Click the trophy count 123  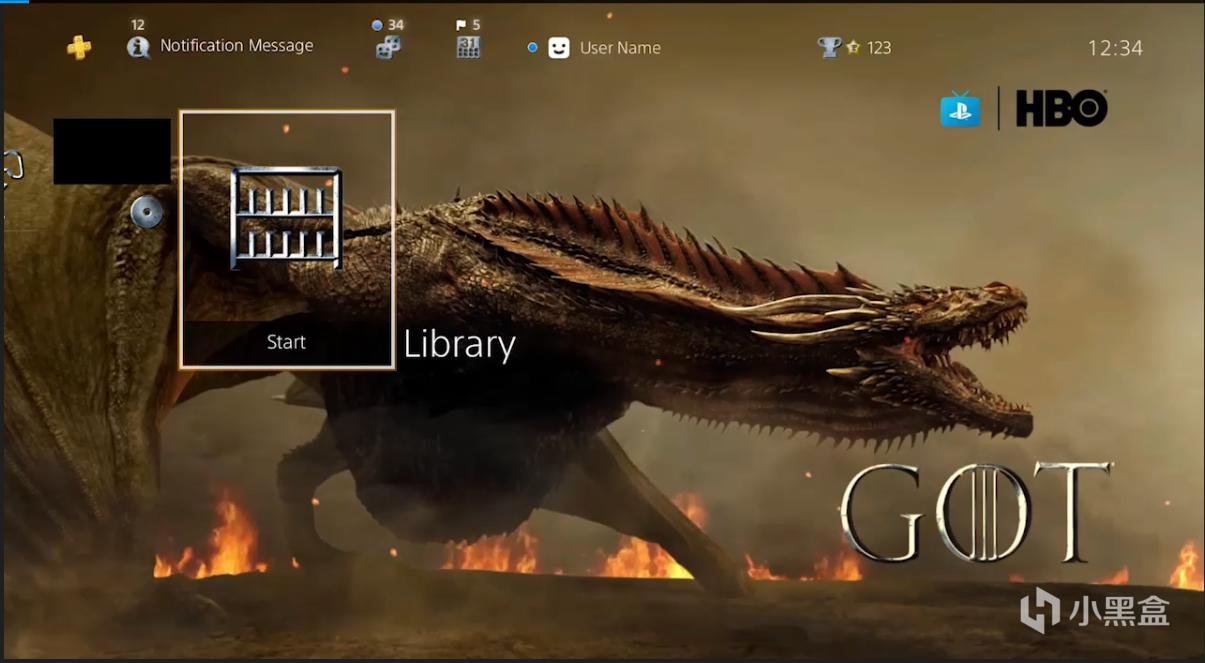click(879, 48)
